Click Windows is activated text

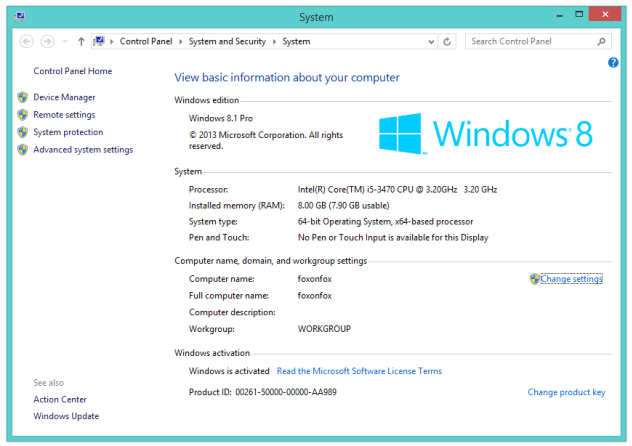(229, 371)
